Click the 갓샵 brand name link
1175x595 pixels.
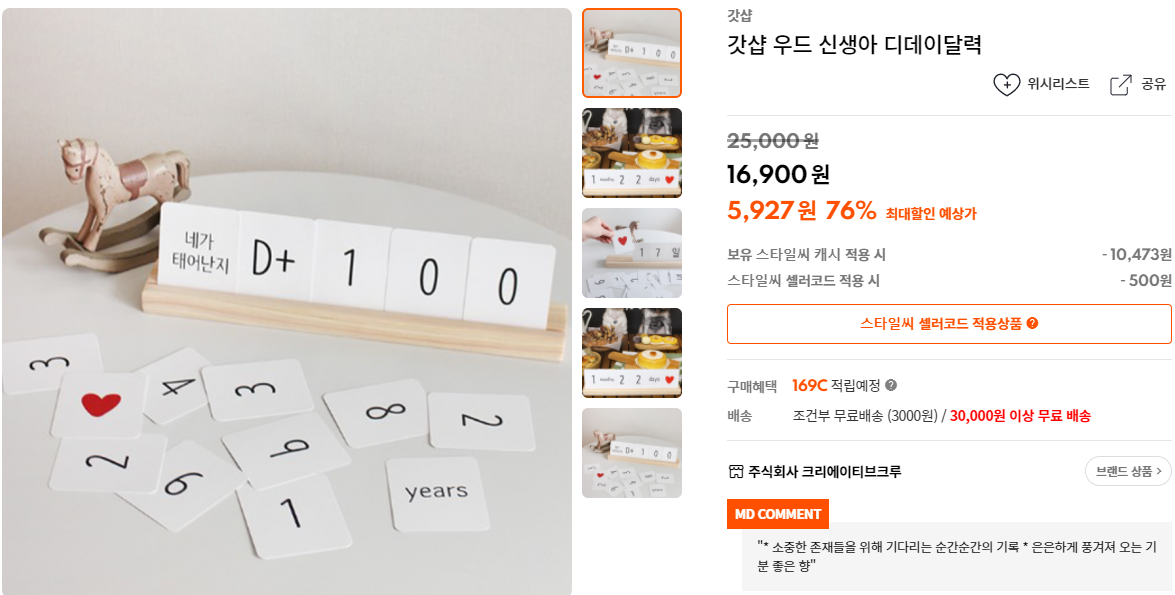coord(739,15)
